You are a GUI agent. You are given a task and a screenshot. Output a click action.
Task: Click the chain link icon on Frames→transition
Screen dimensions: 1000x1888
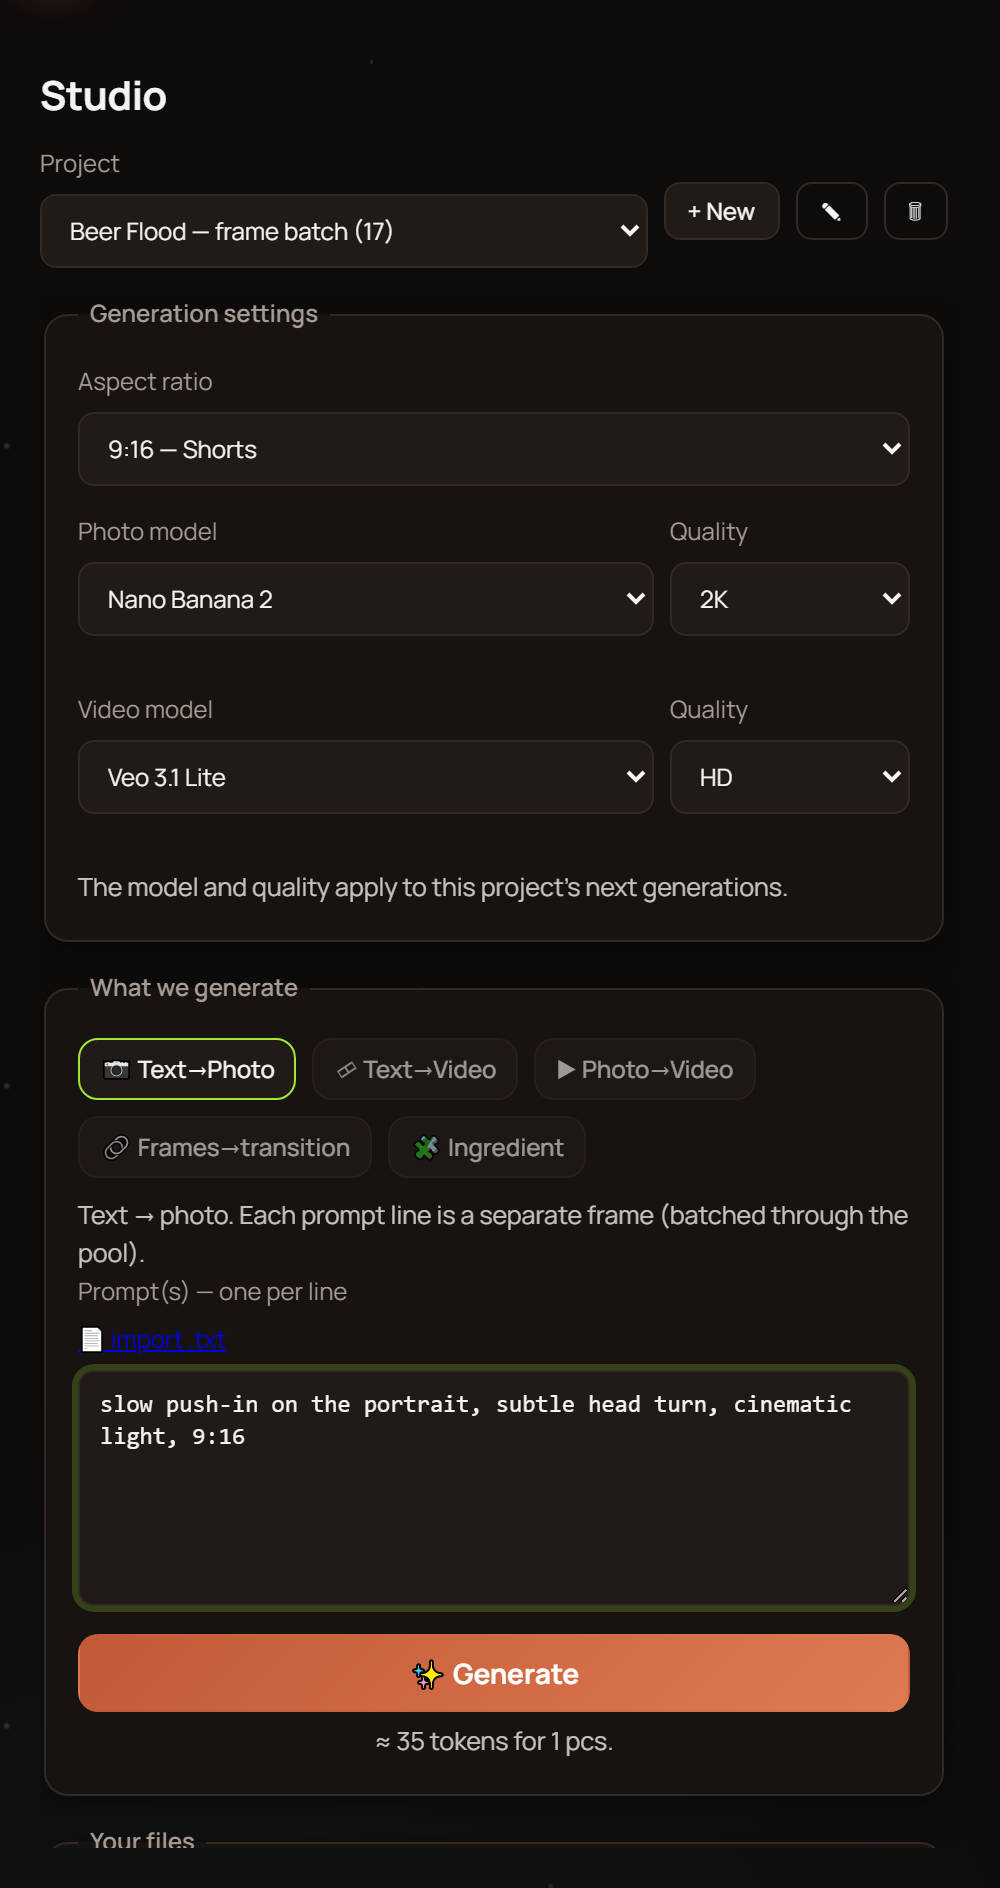pos(116,1148)
